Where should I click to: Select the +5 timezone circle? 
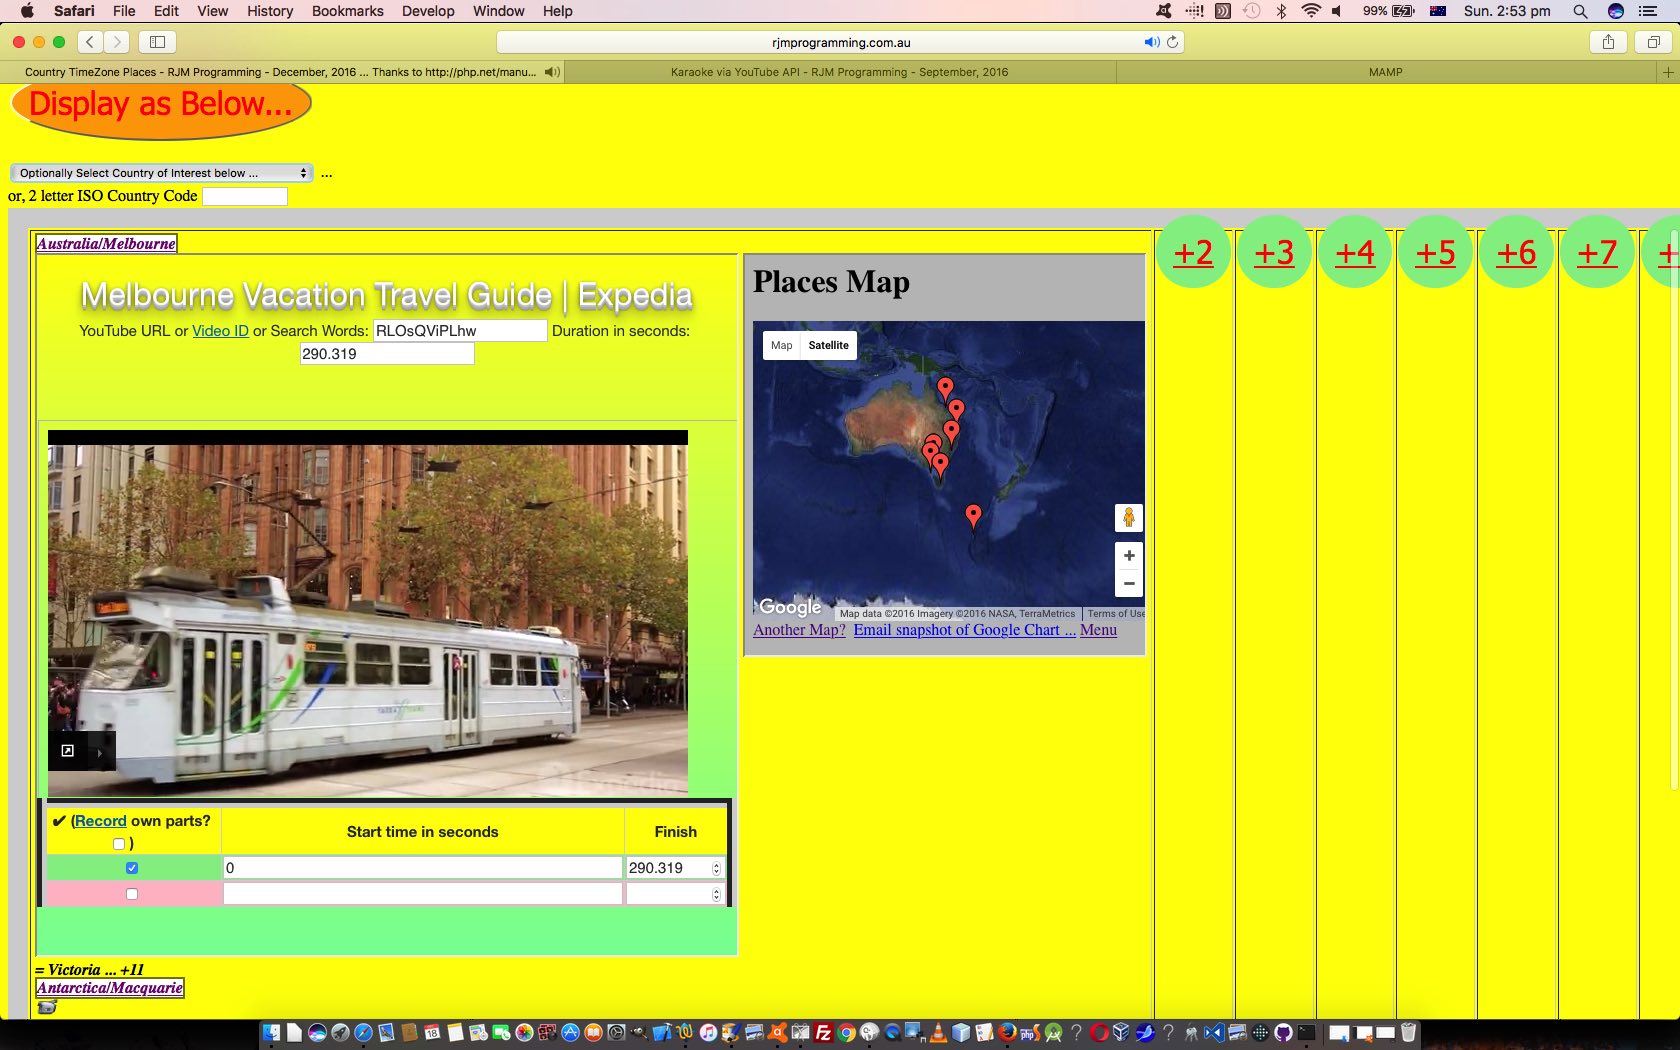point(1436,252)
